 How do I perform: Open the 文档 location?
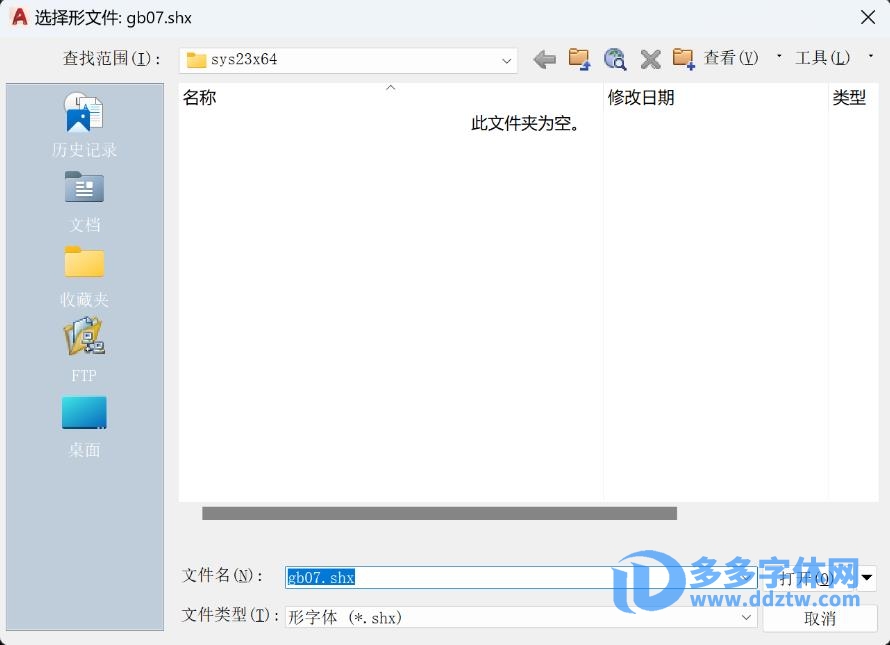pos(85,200)
